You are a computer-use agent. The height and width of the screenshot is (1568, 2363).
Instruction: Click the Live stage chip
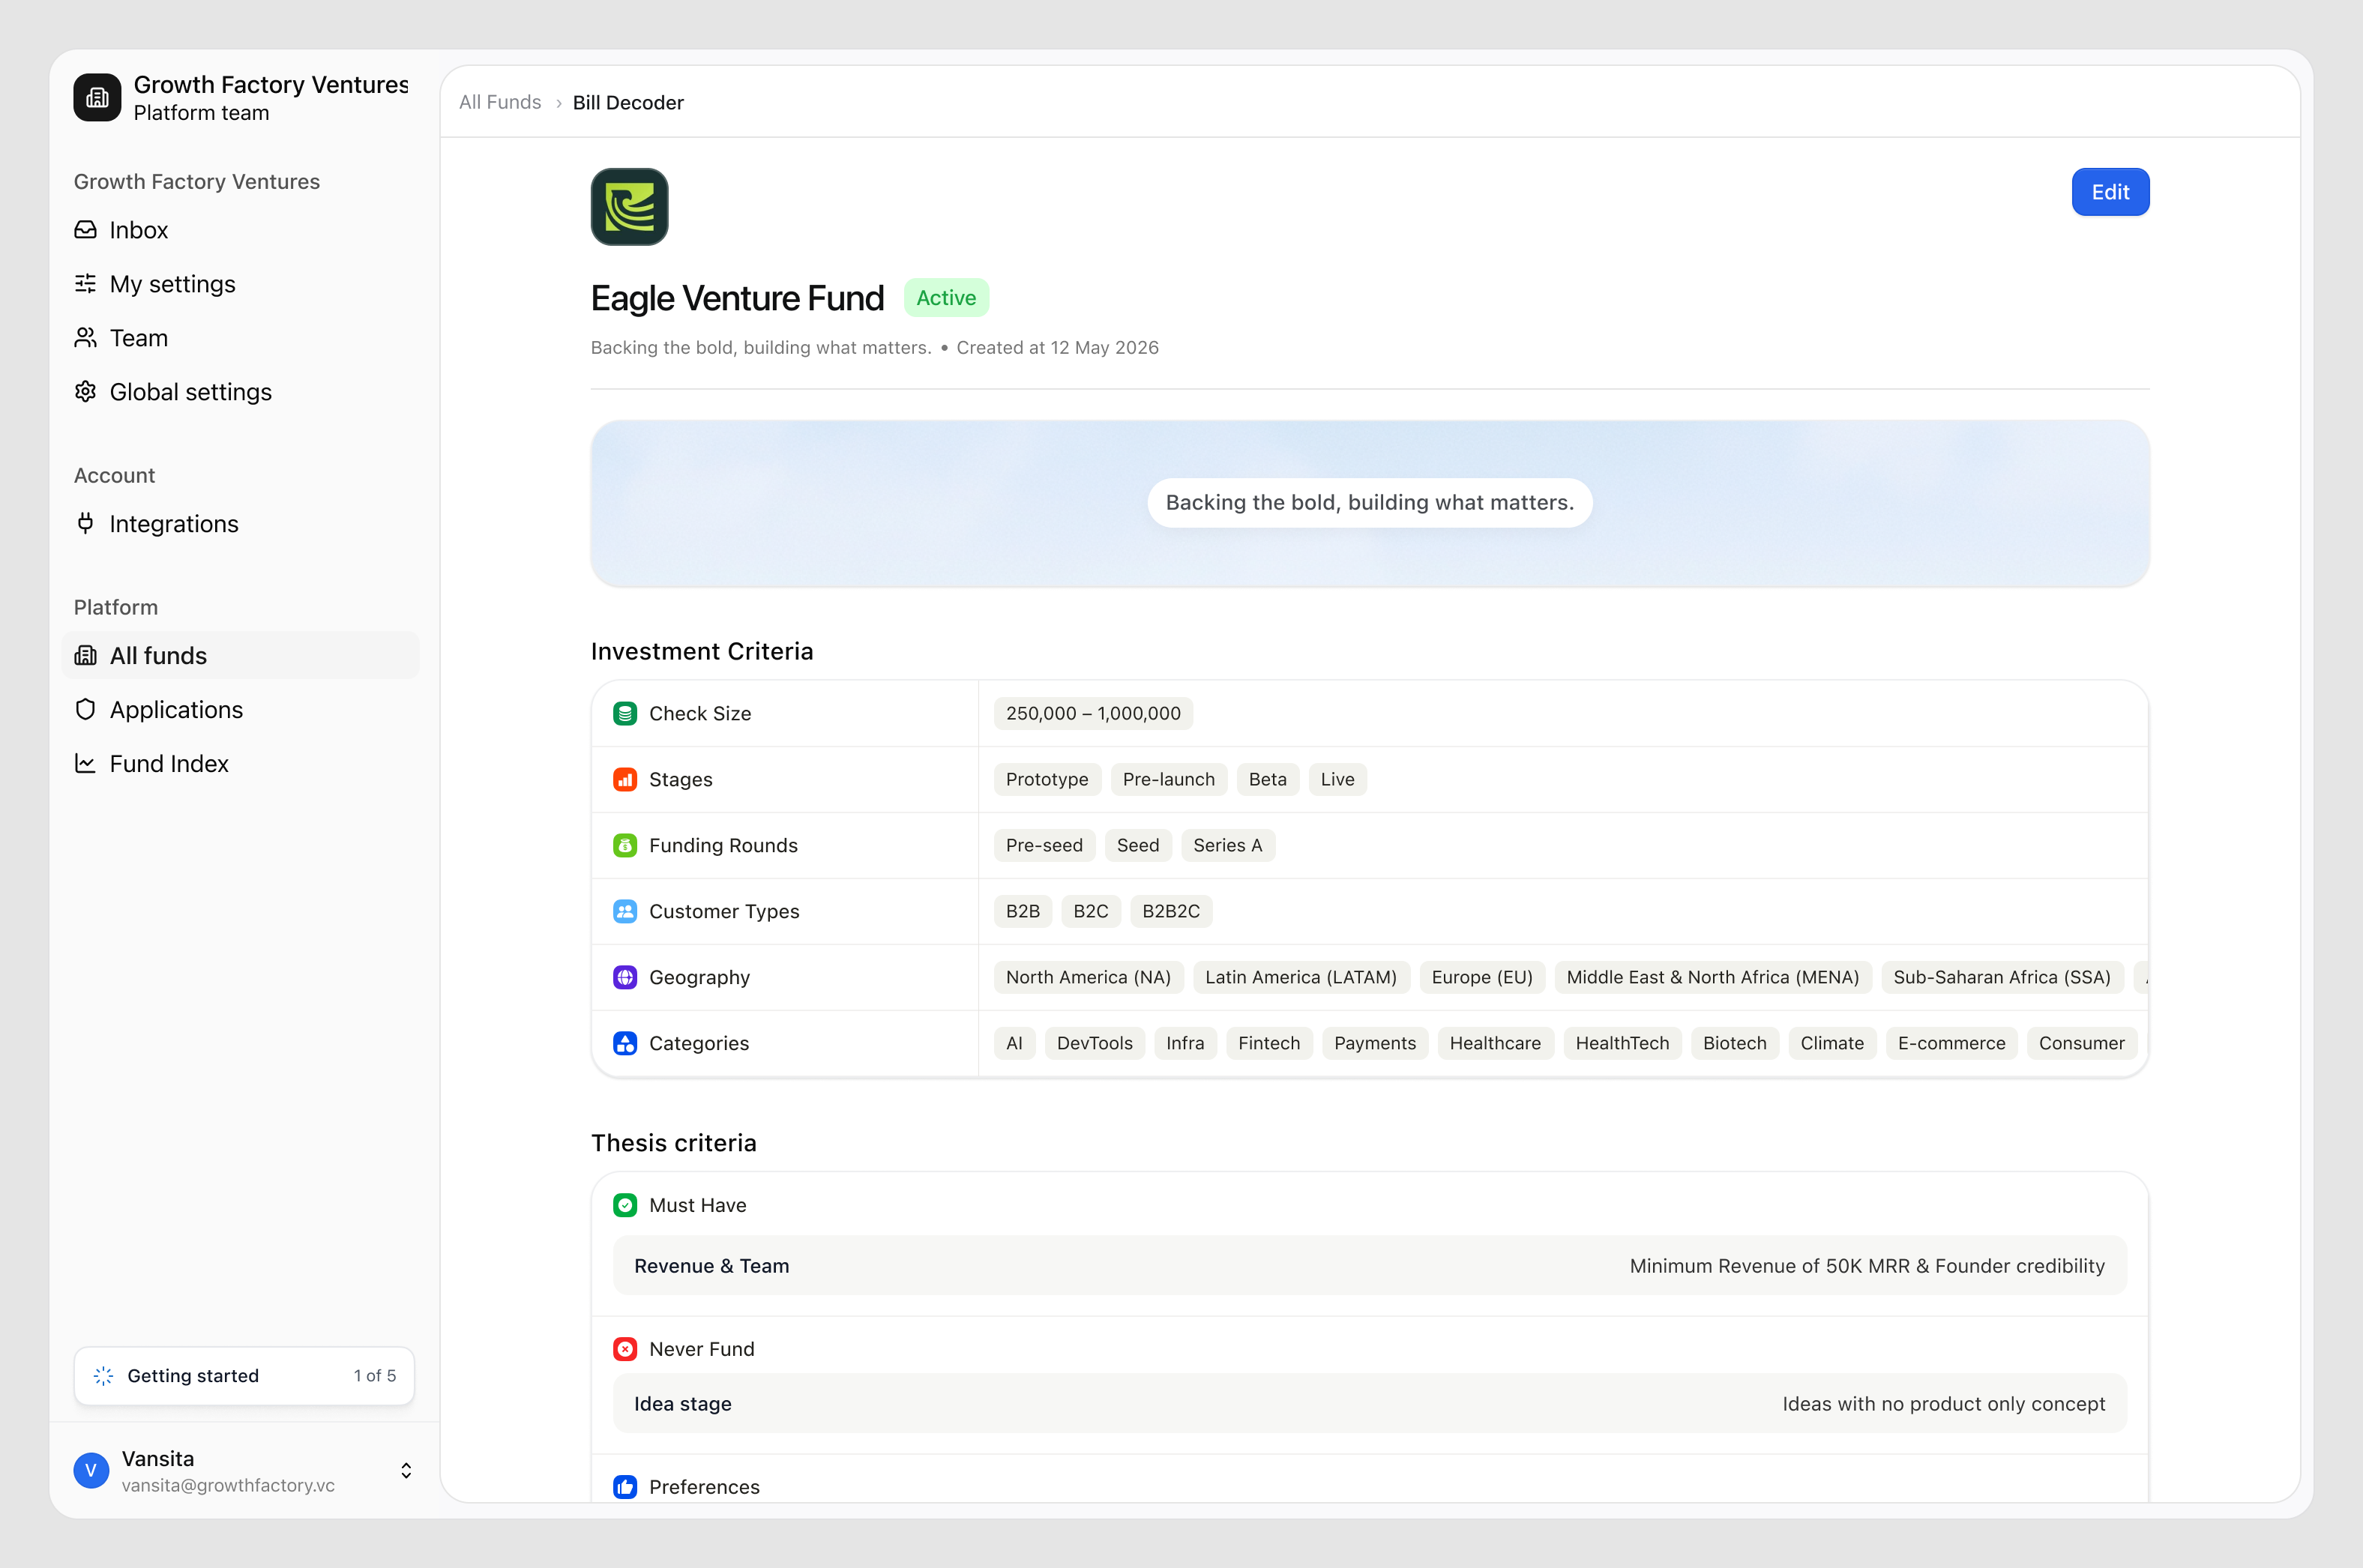(x=1337, y=780)
